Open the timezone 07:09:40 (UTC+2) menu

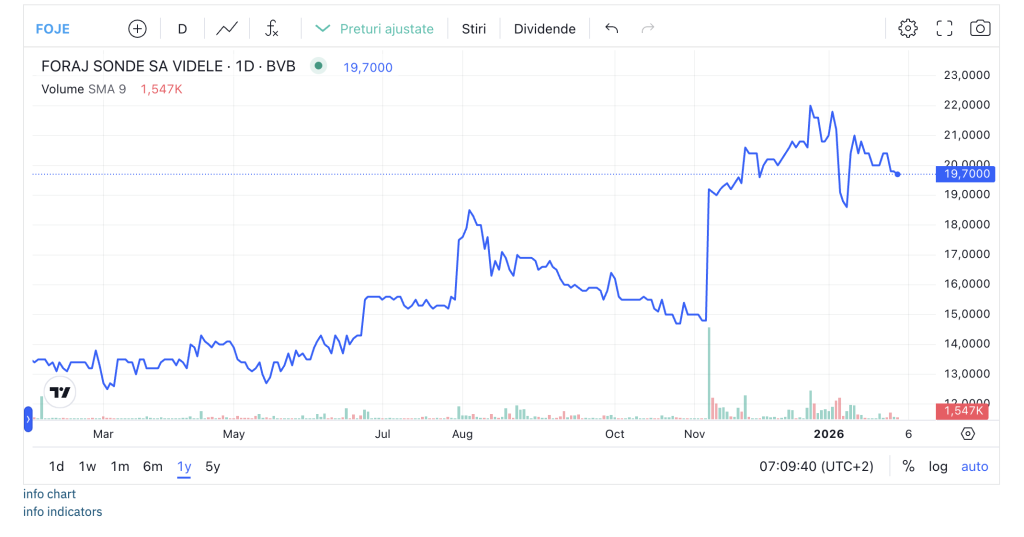point(816,466)
